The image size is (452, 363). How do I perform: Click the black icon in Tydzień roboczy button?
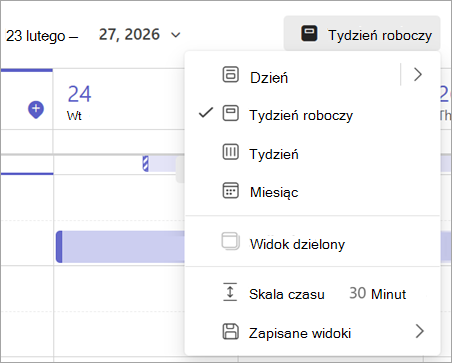click(x=309, y=34)
